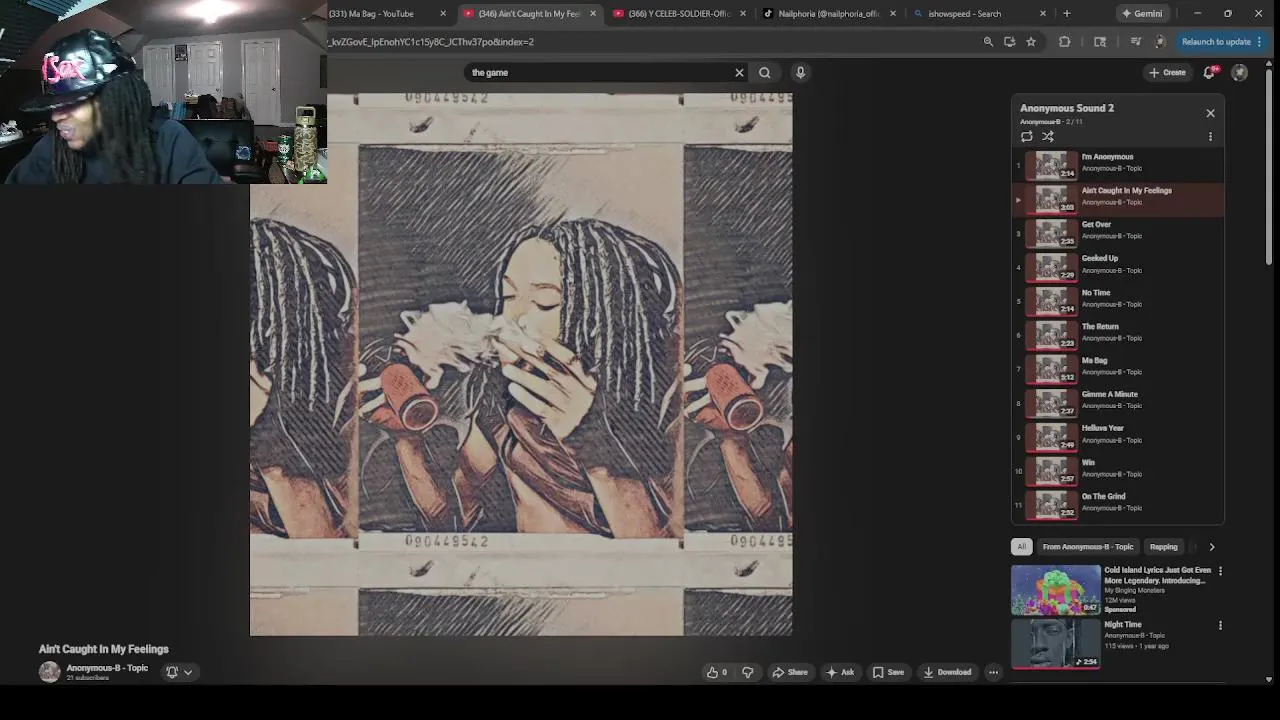Image resolution: width=1280 pixels, height=720 pixels.
Task: Click the Share button under the video
Action: tap(790, 672)
